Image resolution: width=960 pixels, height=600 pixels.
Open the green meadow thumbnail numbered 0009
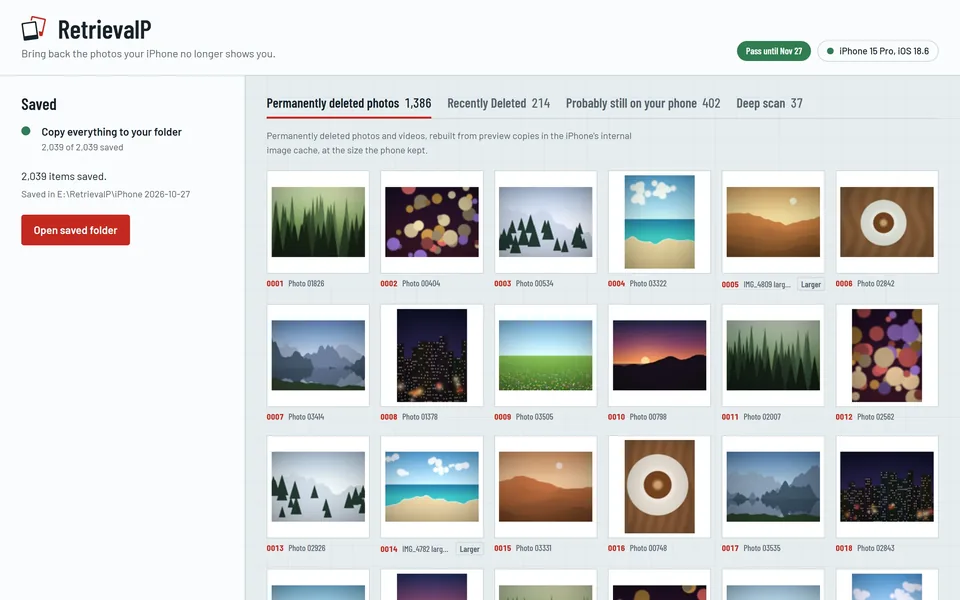pos(546,355)
